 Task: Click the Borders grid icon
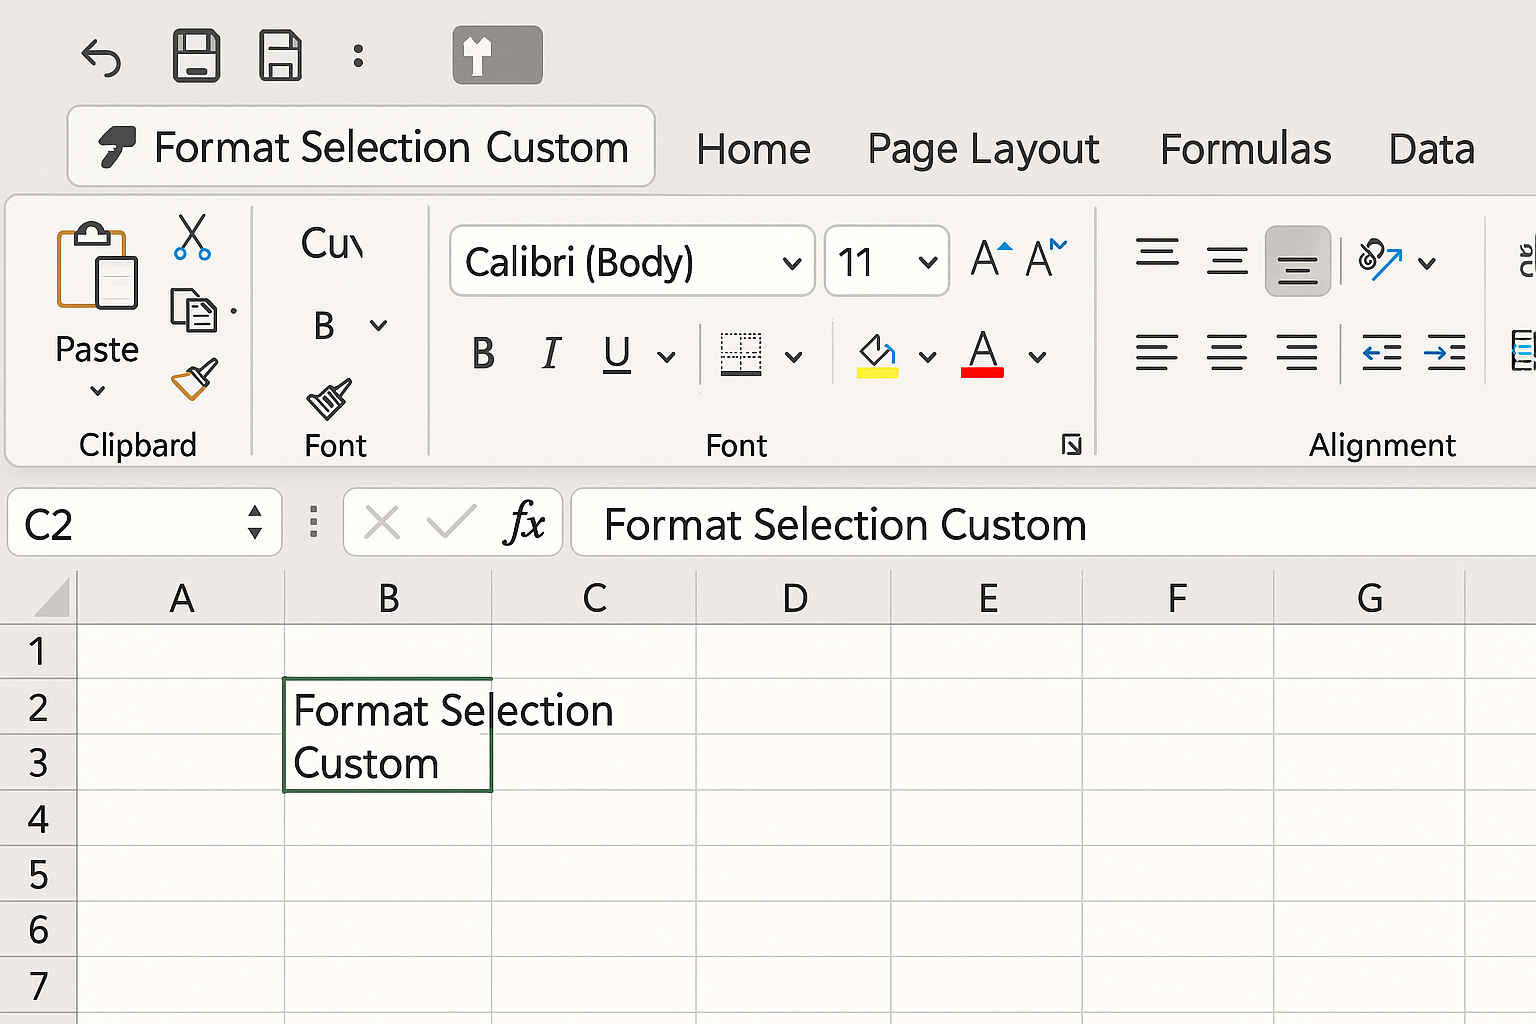click(x=741, y=354)
